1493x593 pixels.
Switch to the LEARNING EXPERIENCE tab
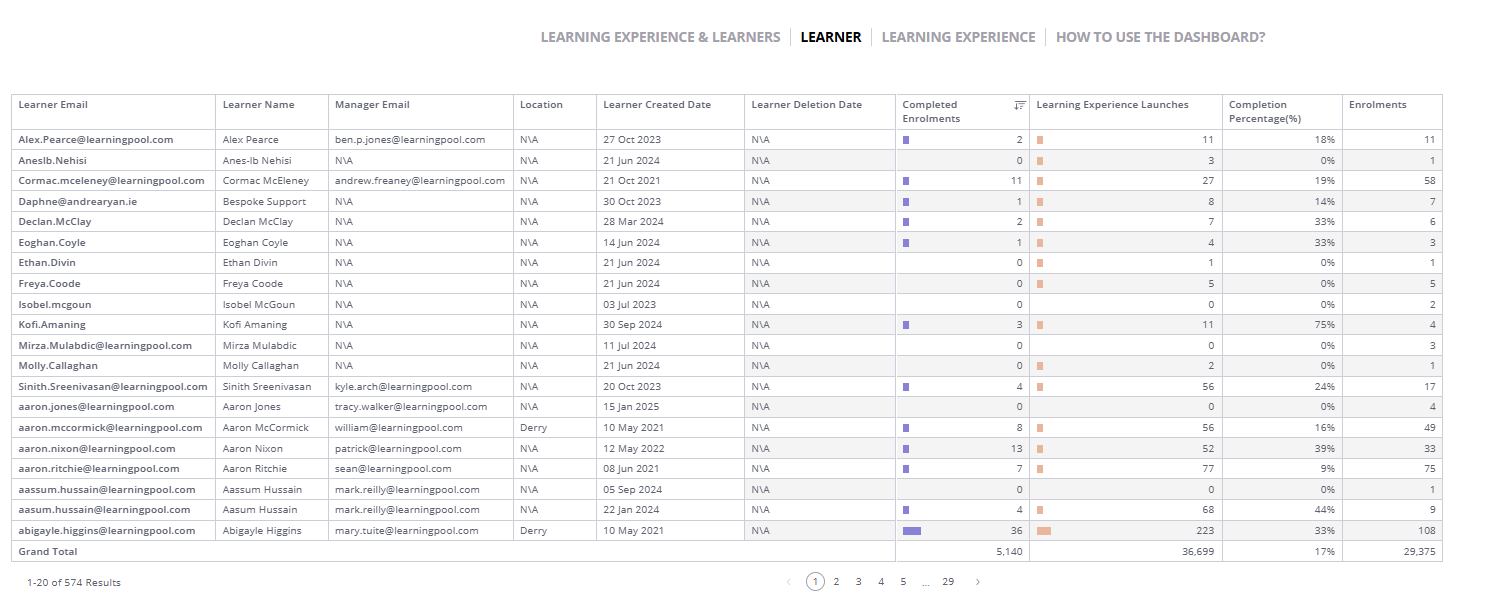coord(958,36)
